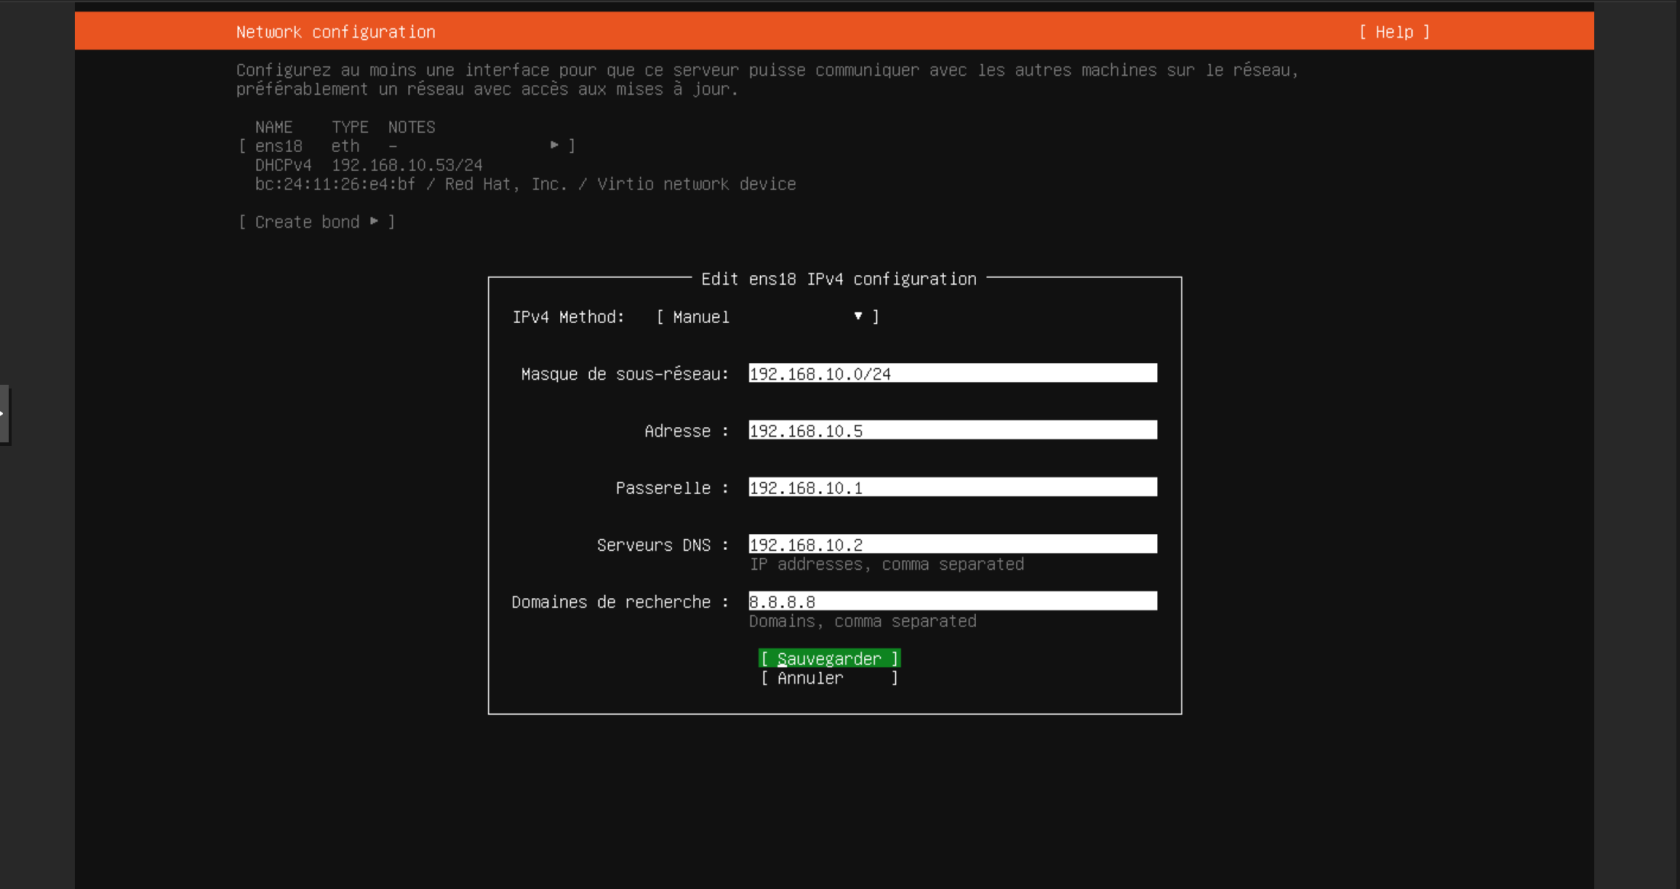The width and height of the screenshot is (1680, 889).
Task: Click the Edit ens18 IPv4 configuration heading
Action: (838, 279)
